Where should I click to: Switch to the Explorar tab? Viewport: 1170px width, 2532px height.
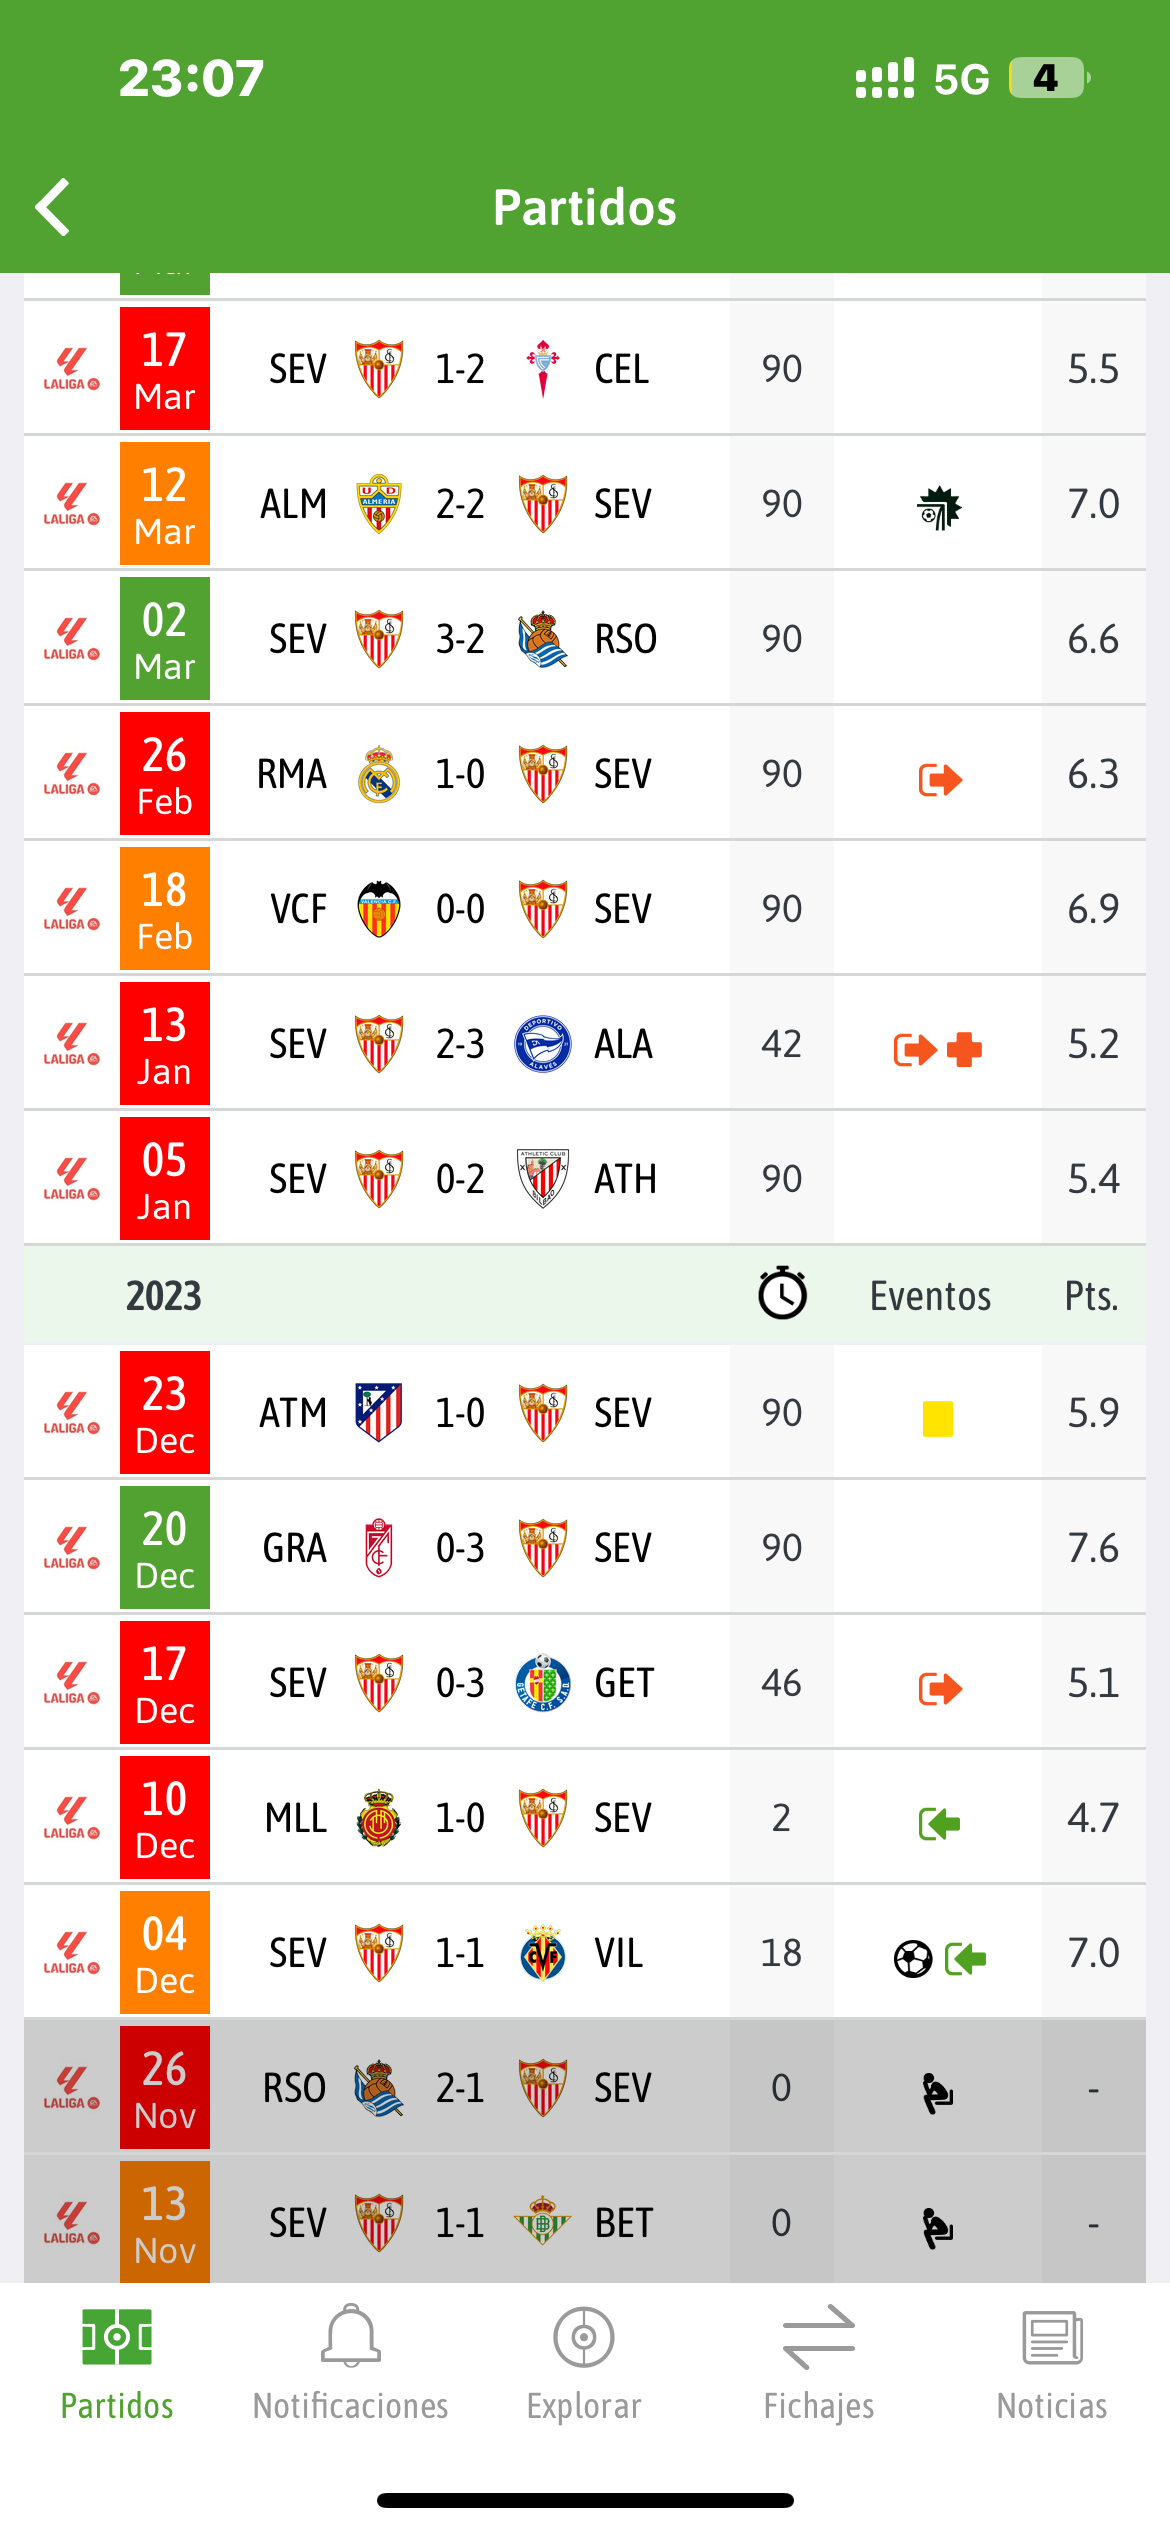coord(584,2364)
